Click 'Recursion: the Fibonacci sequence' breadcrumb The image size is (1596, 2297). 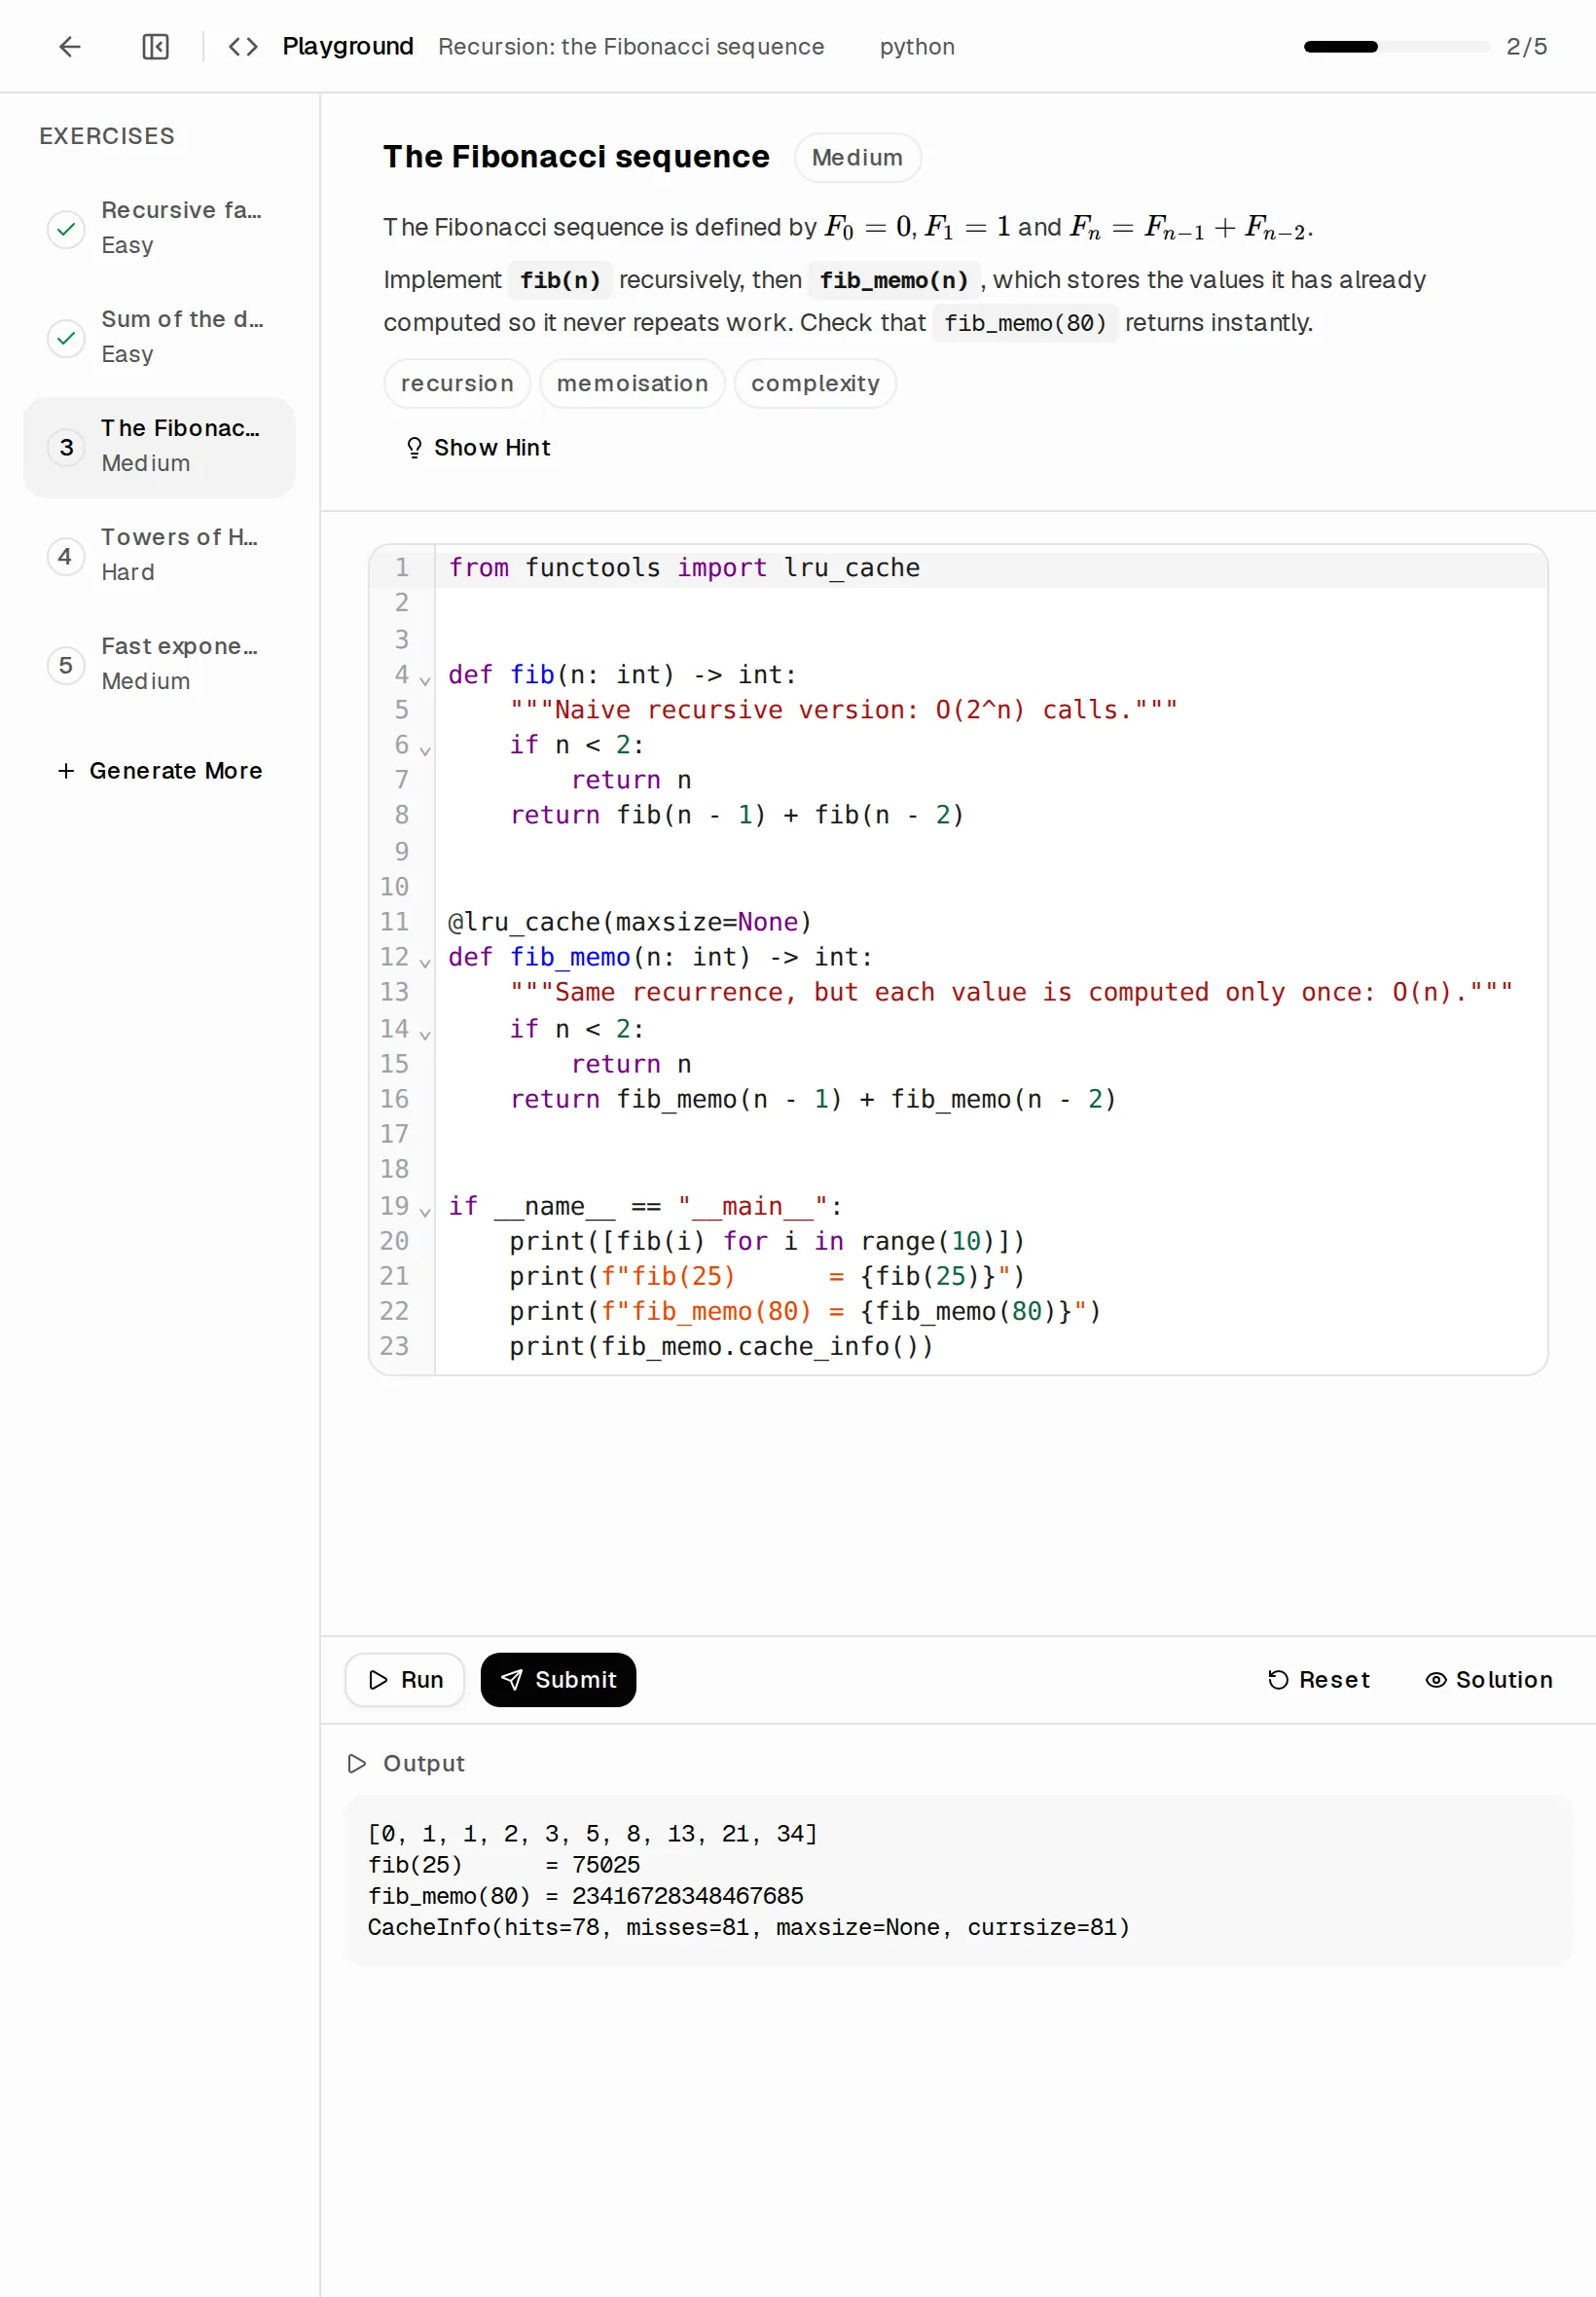click(x=631, y=46)
